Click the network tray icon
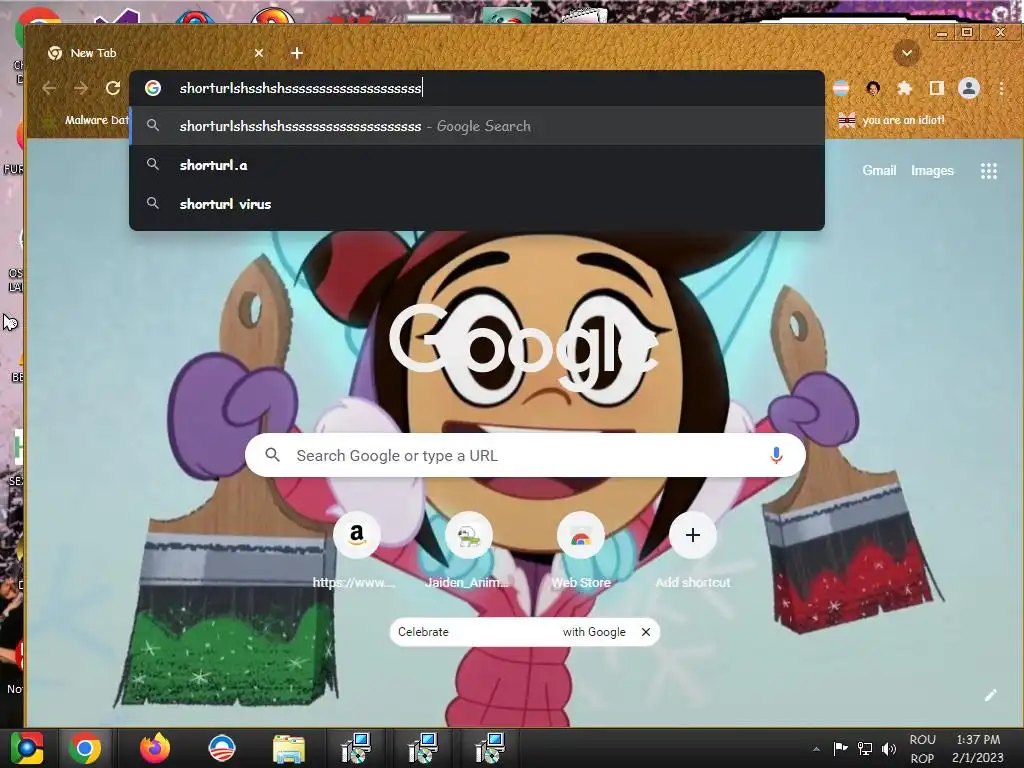 click(x=865, y=748)
